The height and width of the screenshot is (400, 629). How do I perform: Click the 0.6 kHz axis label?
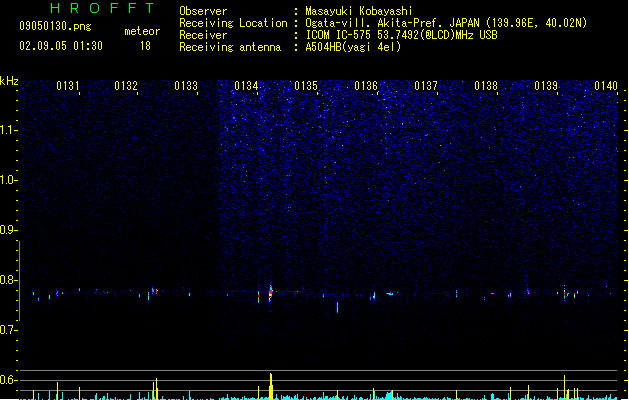[9, 380]
